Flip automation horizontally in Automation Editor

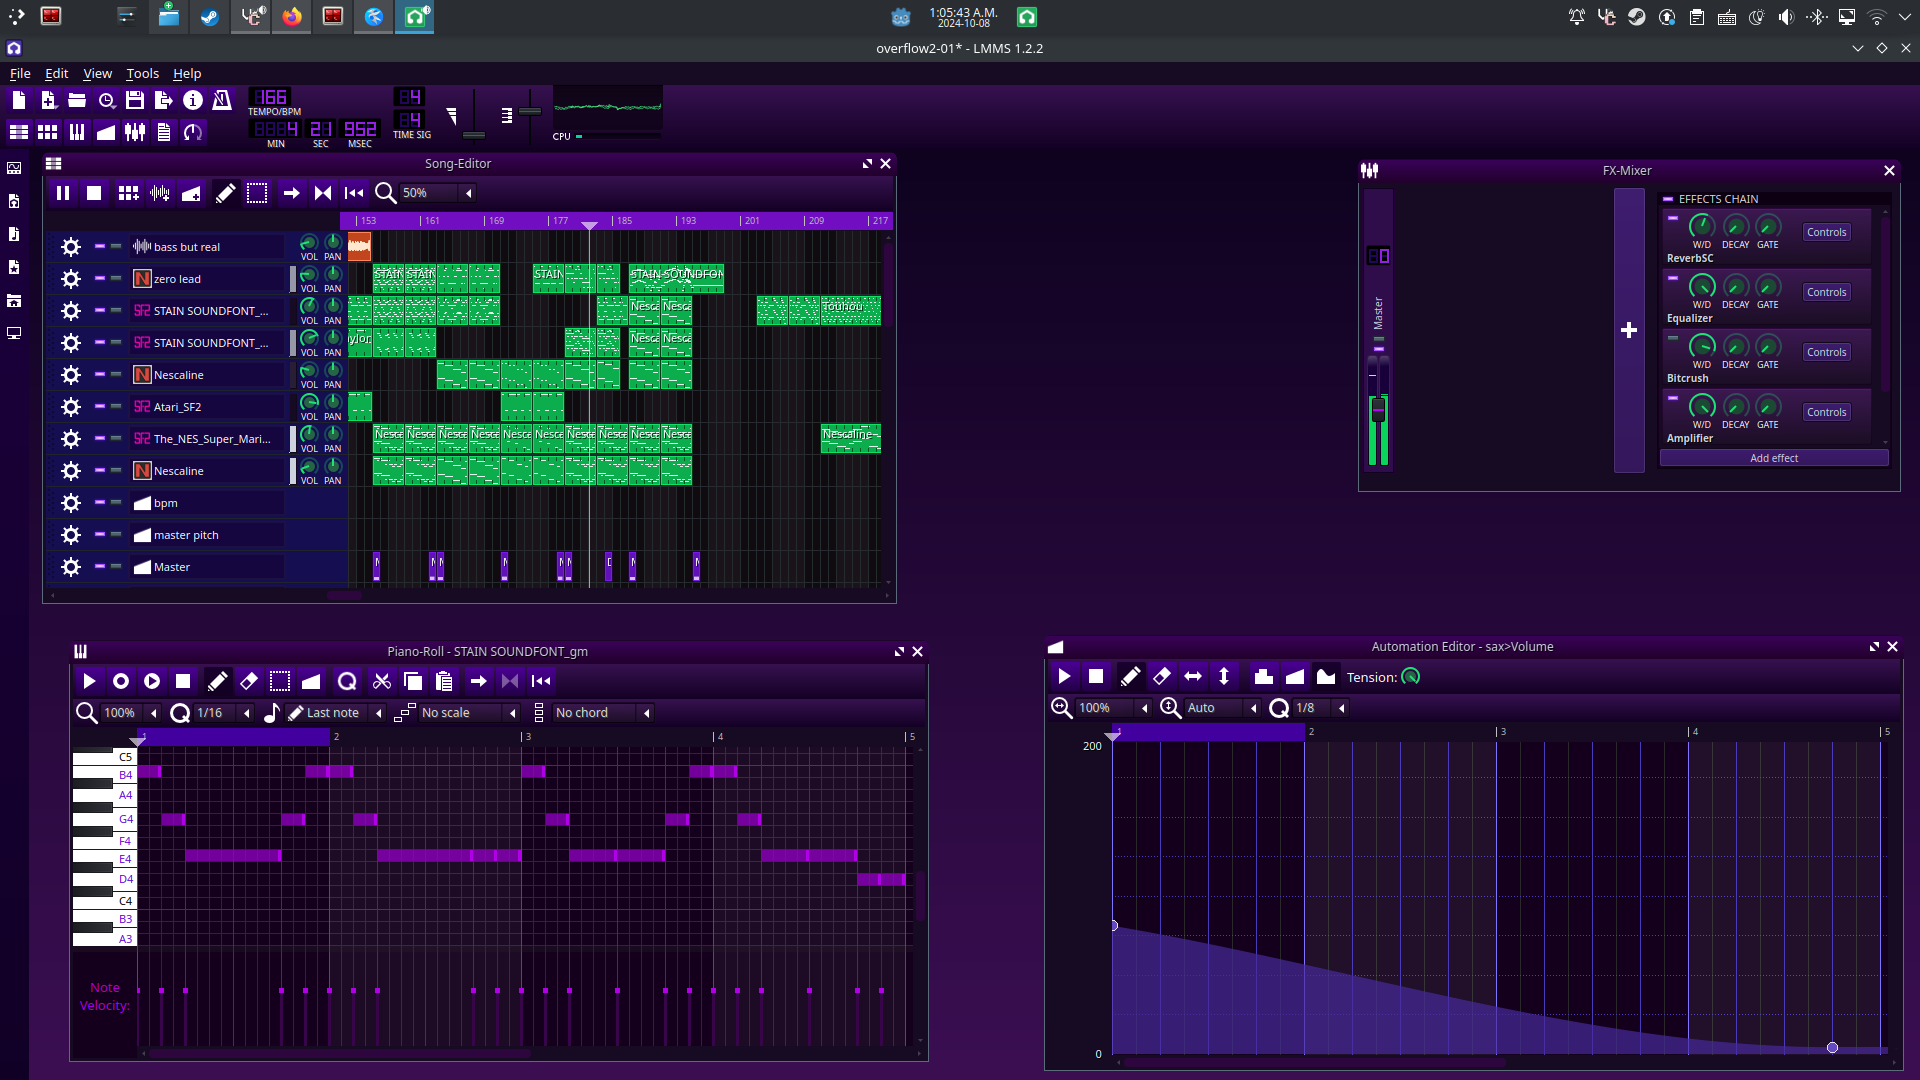pyautogui.click(x=1193, y=677)
